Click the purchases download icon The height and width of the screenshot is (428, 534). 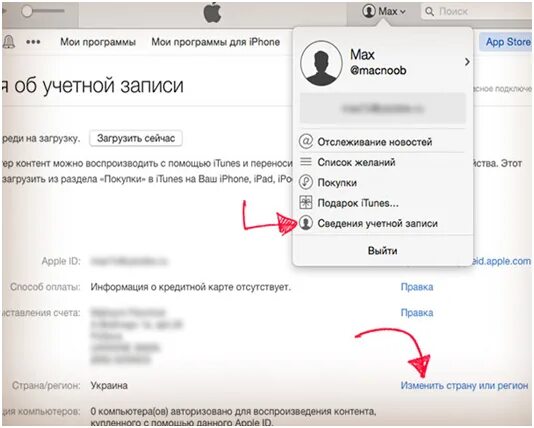[306, 182]
